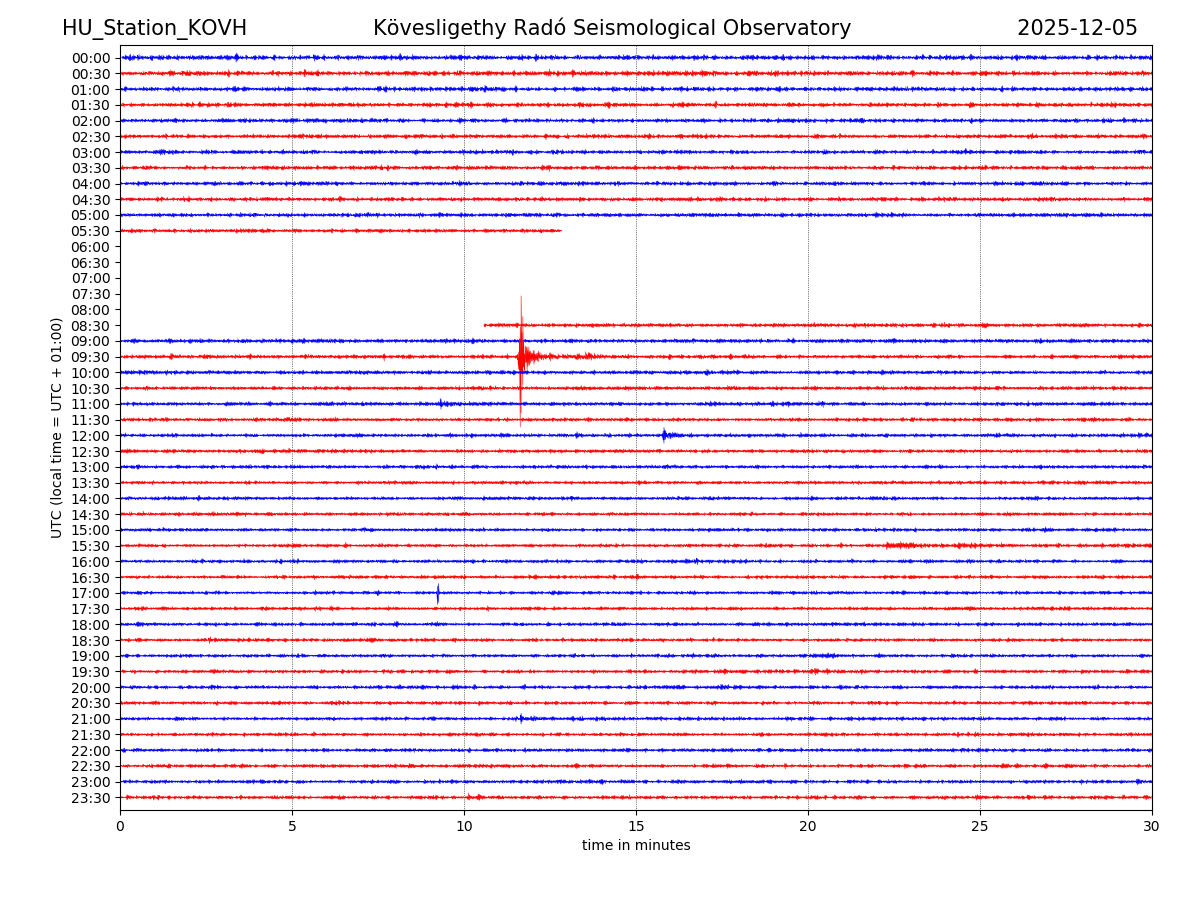
Task: Click the 07:00 time label in the data gap
Action: pyautogui.click(x=91, y=278)
